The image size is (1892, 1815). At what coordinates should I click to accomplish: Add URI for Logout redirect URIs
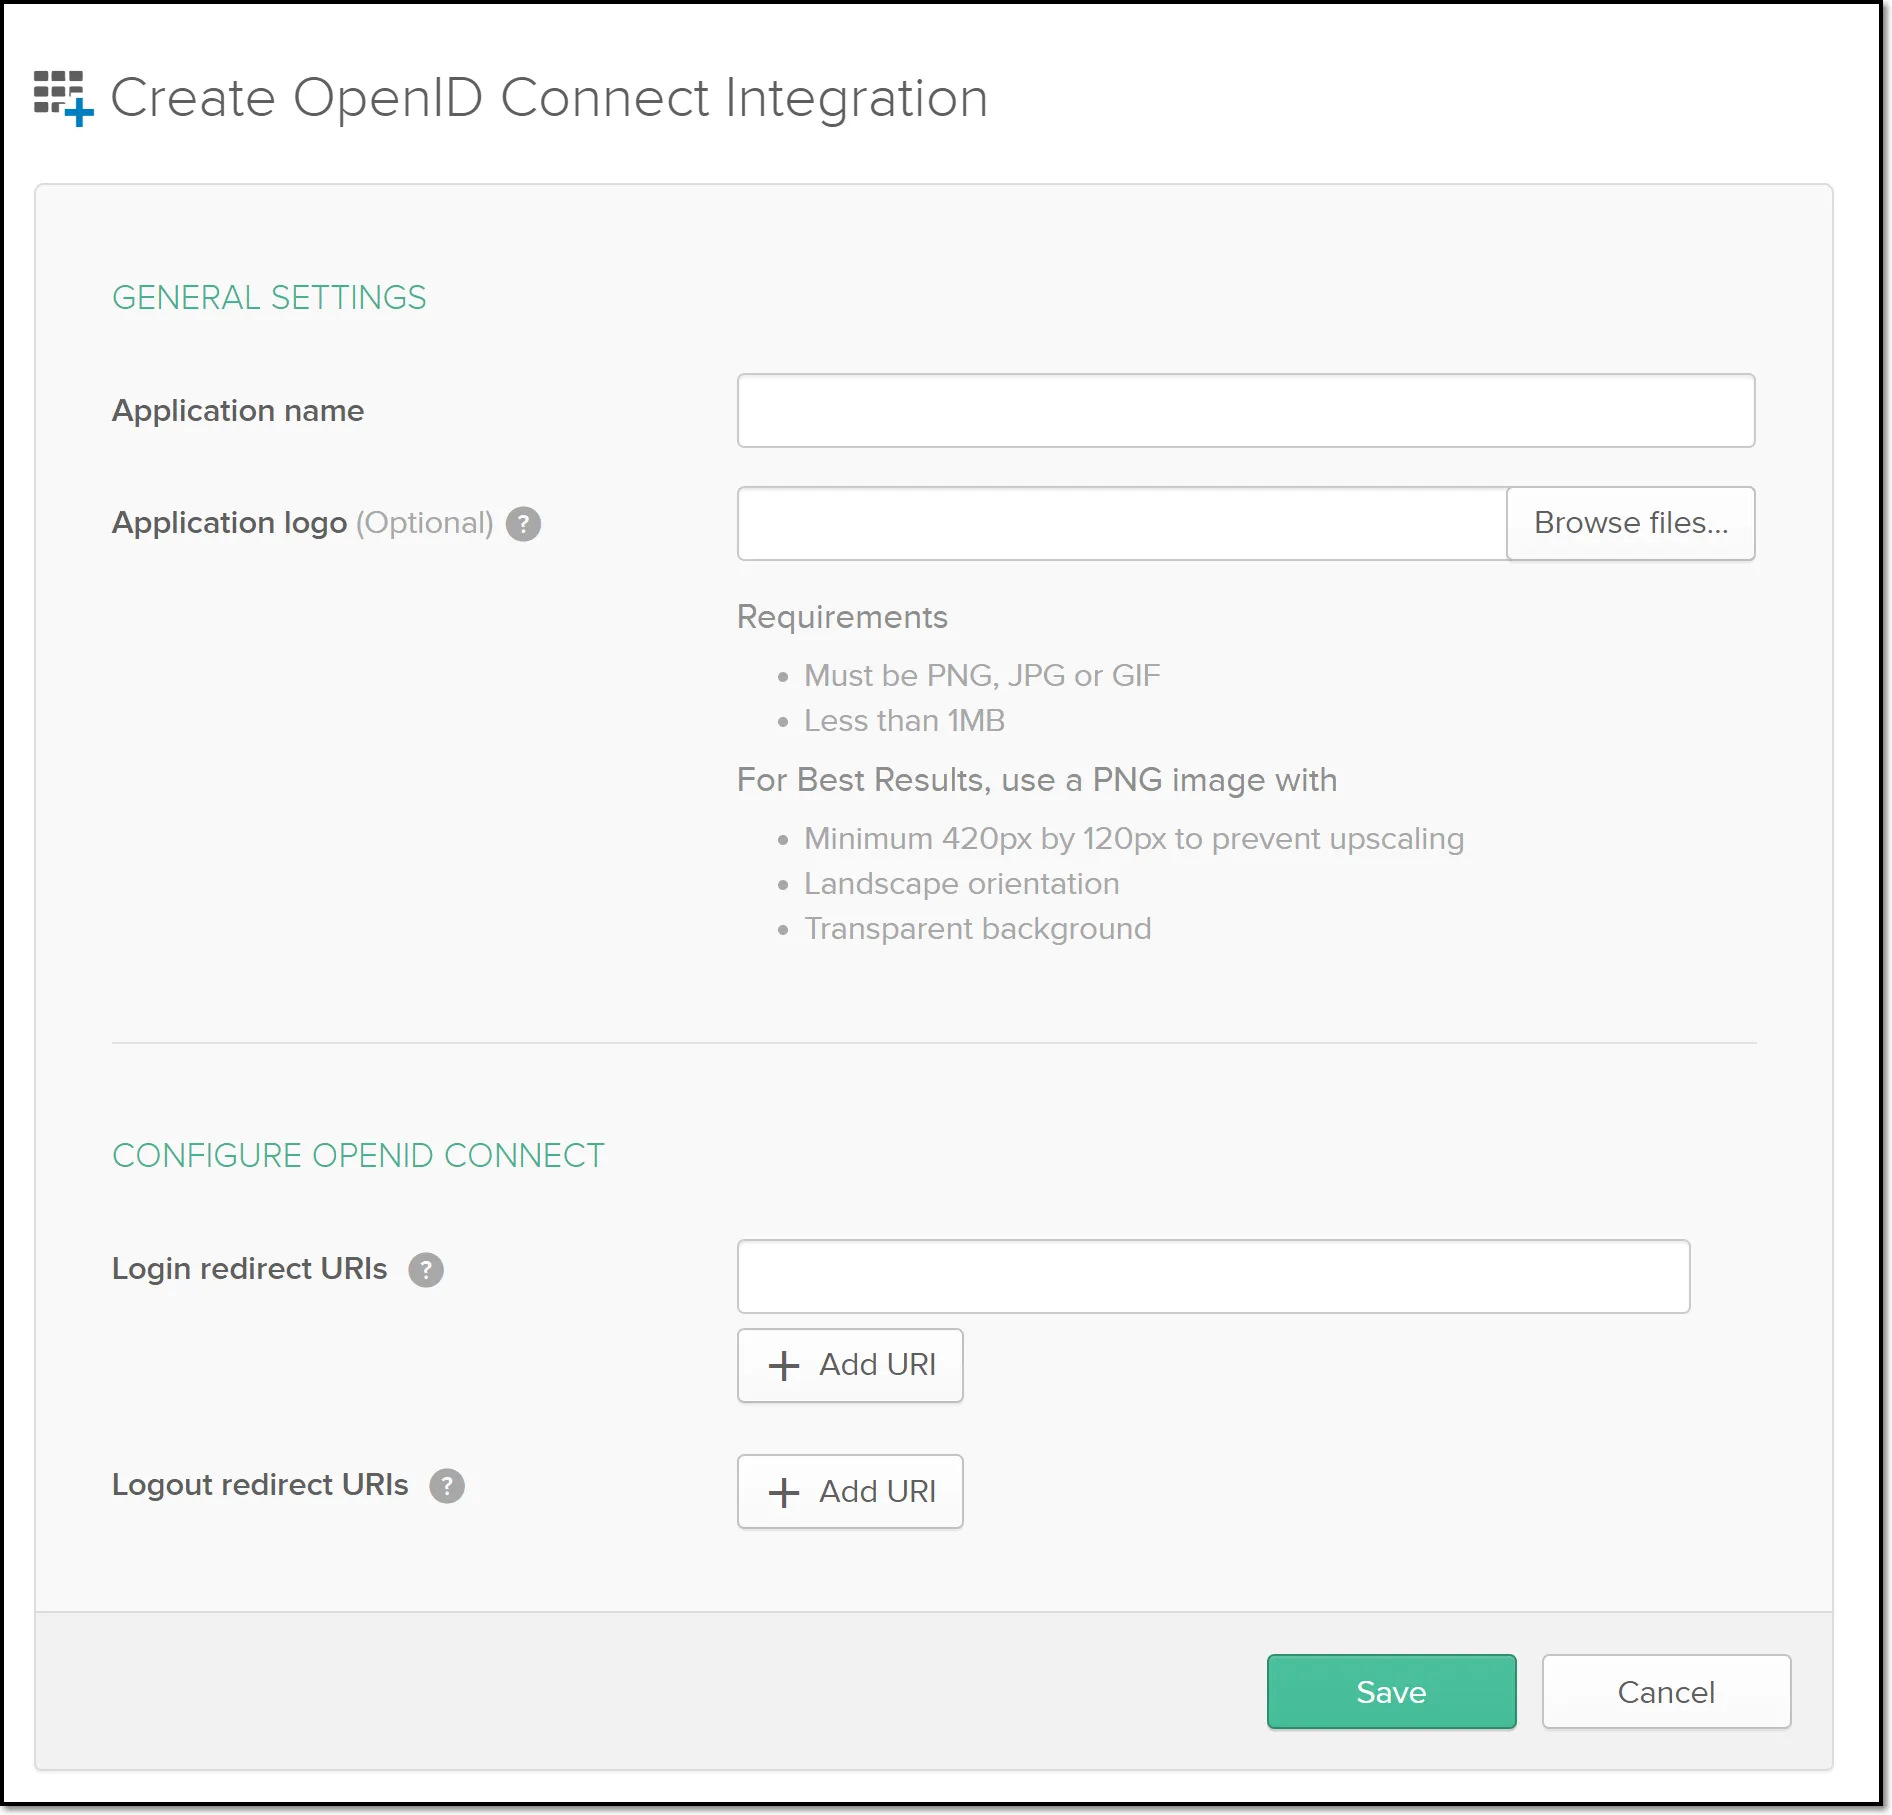tap(850, 1492)
